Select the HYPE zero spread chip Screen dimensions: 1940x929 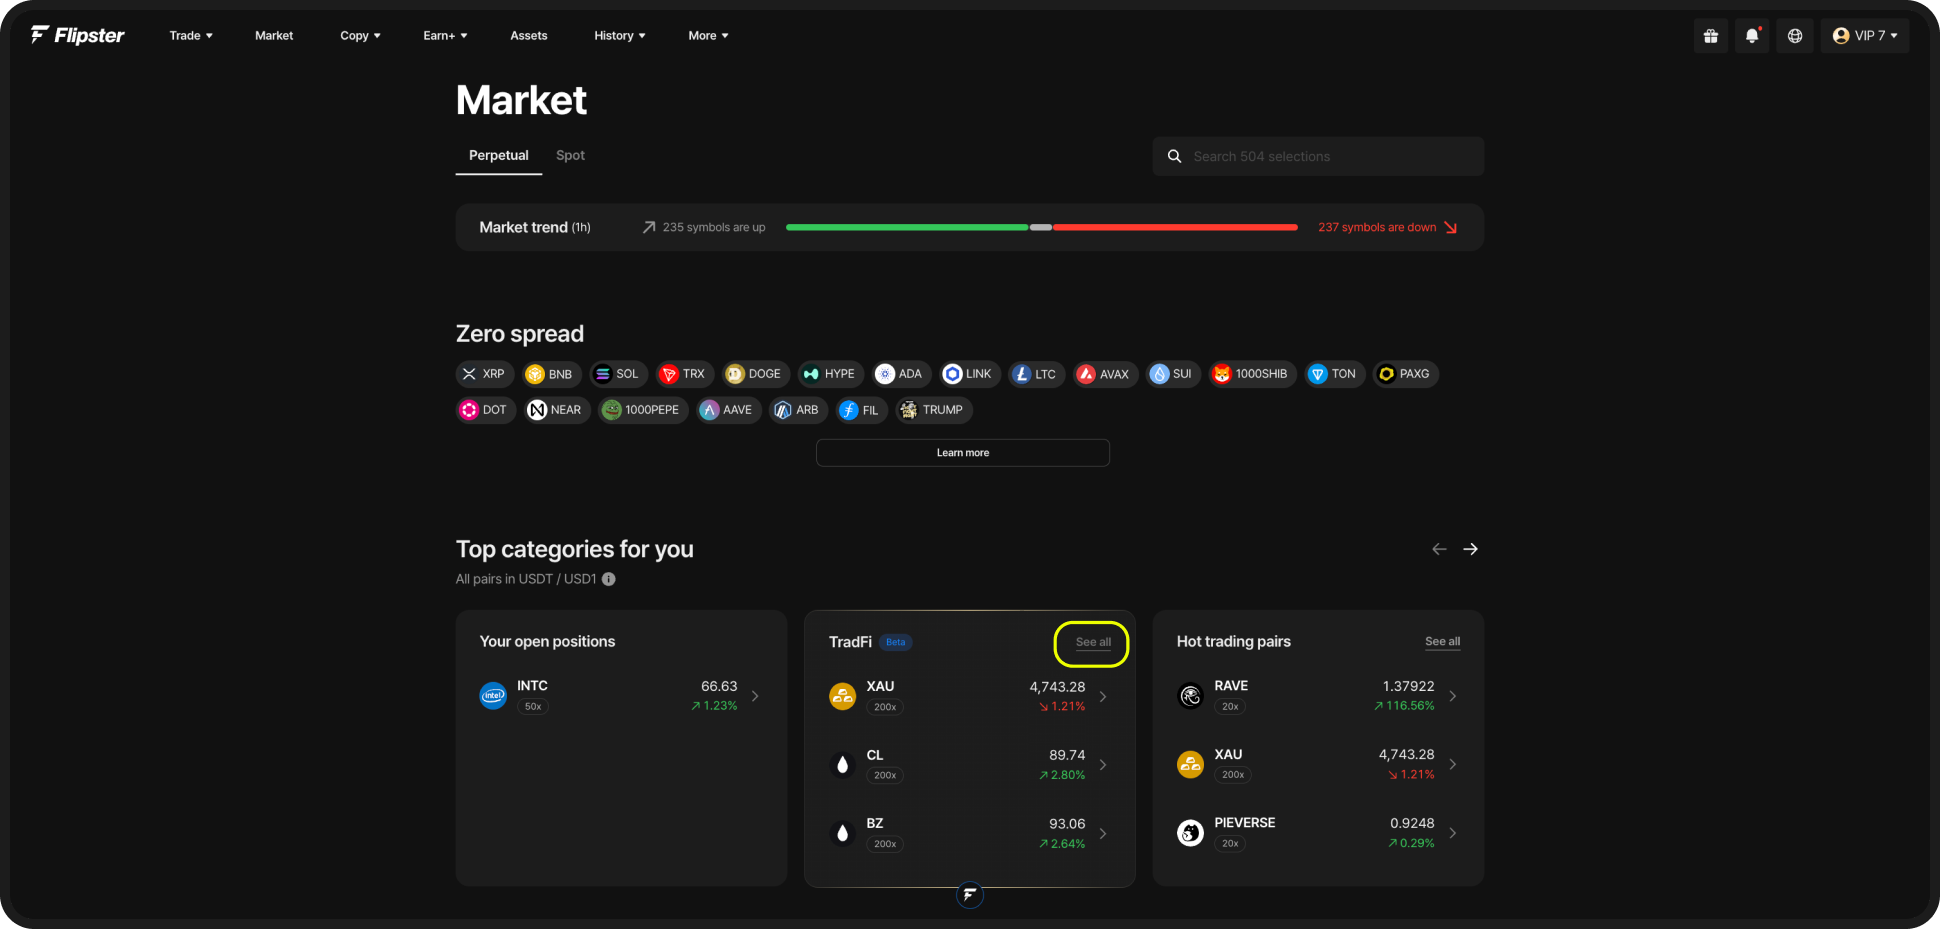tap(831, 374)
